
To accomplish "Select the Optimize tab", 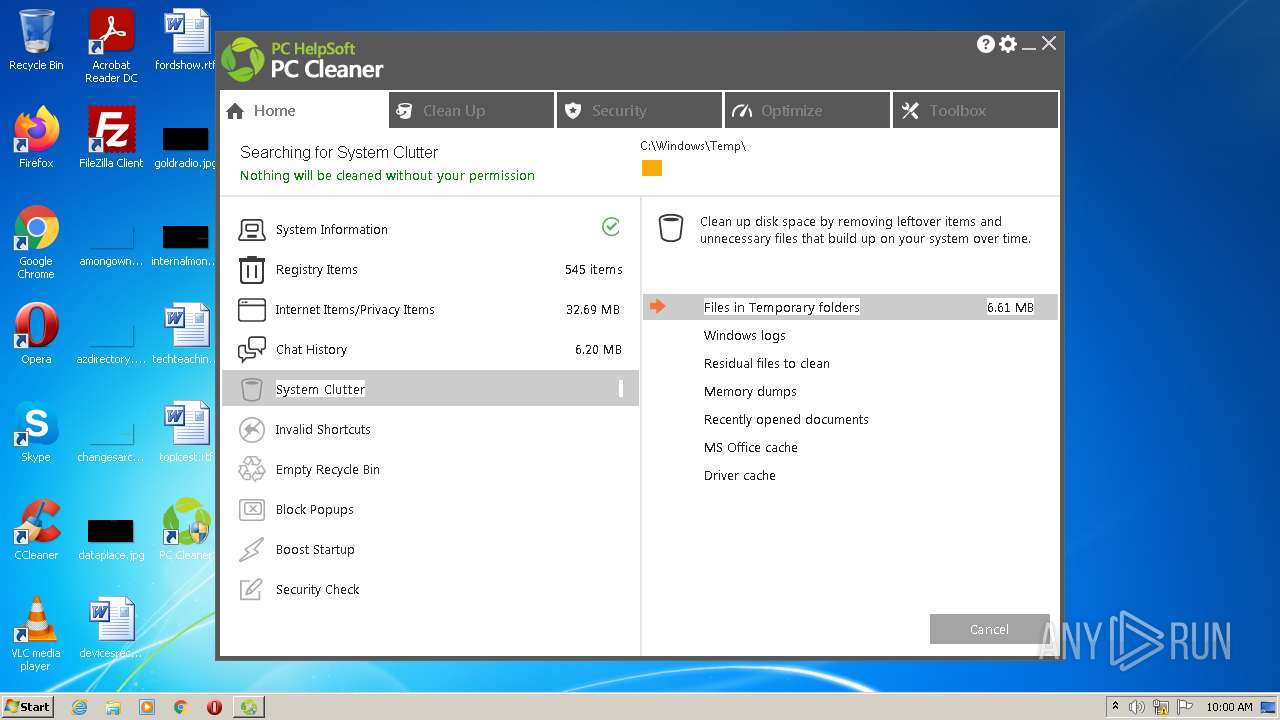I will (807, 110).
